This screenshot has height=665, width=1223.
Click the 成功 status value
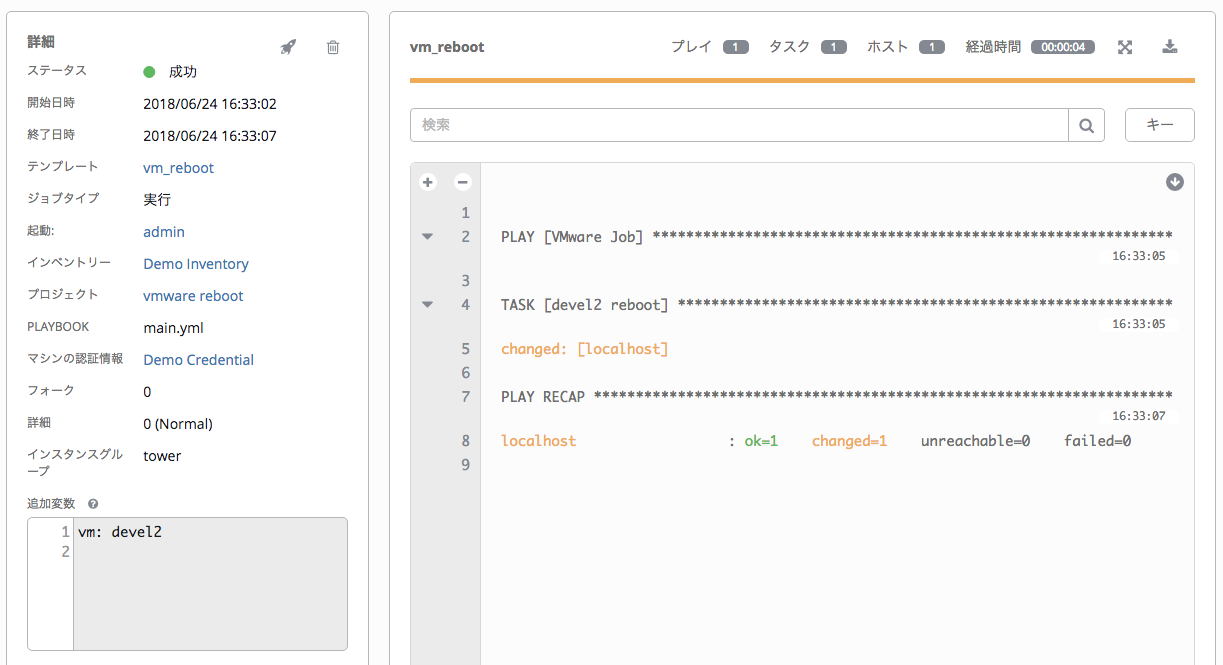(183, 72)
